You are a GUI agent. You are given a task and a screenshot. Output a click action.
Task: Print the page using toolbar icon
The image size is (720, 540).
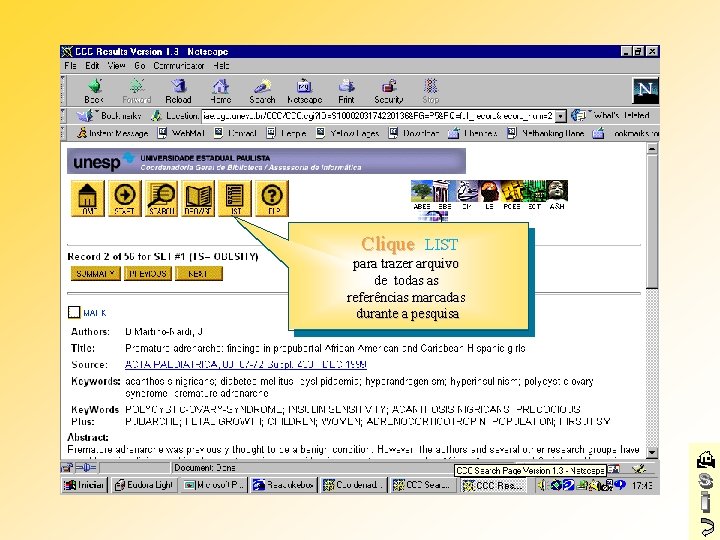(346, 91)
